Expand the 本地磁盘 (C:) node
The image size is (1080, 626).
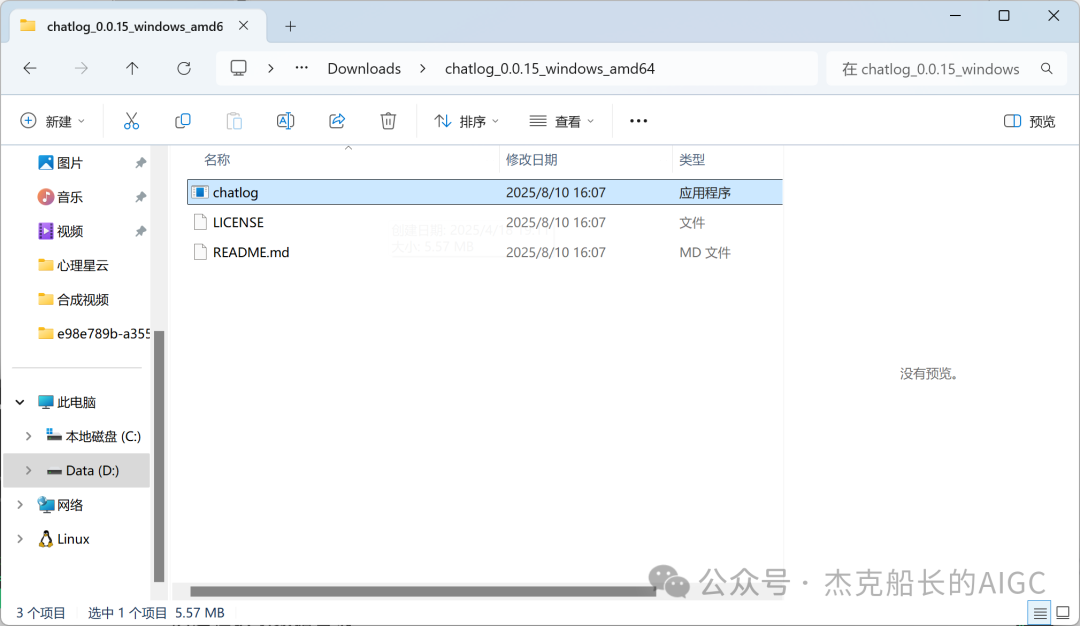[28, 437]
